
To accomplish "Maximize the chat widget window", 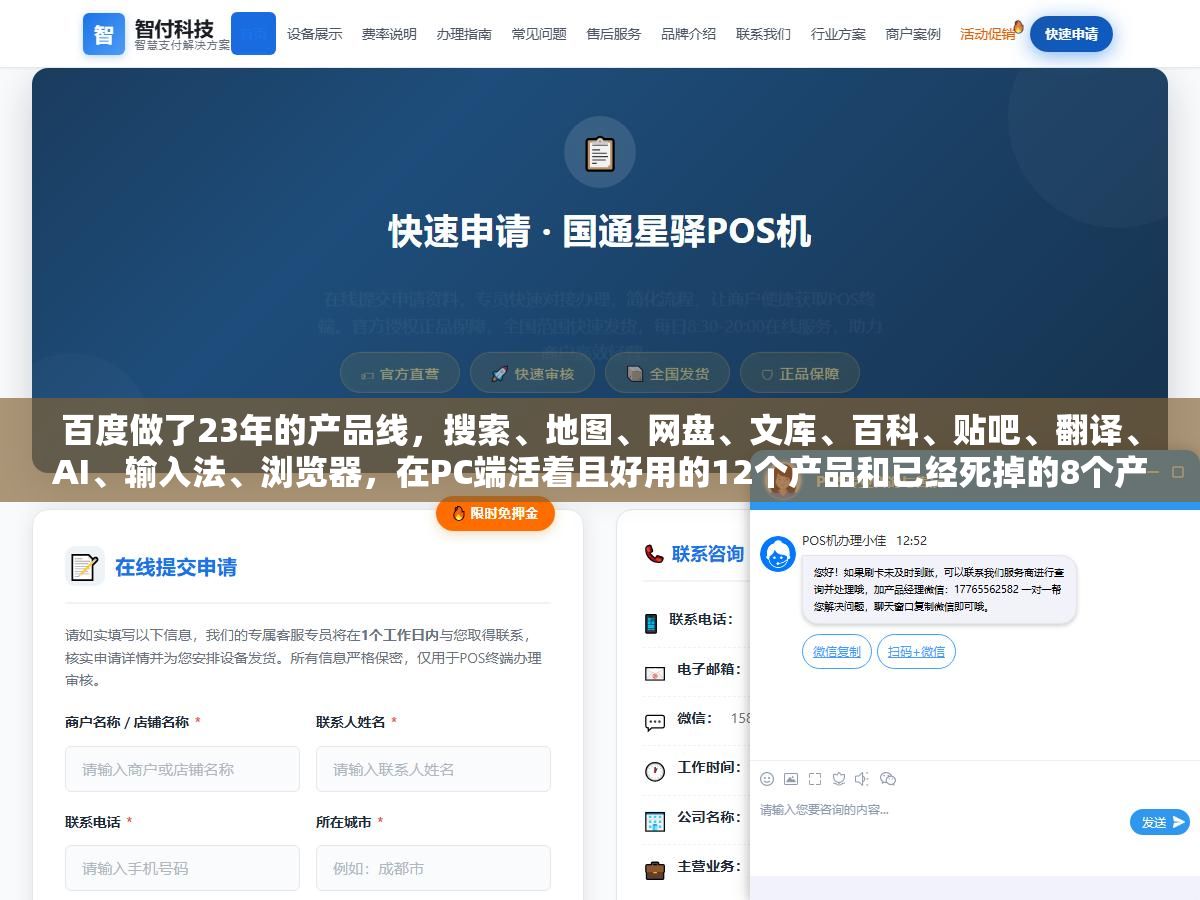I will pos(1177,472).
